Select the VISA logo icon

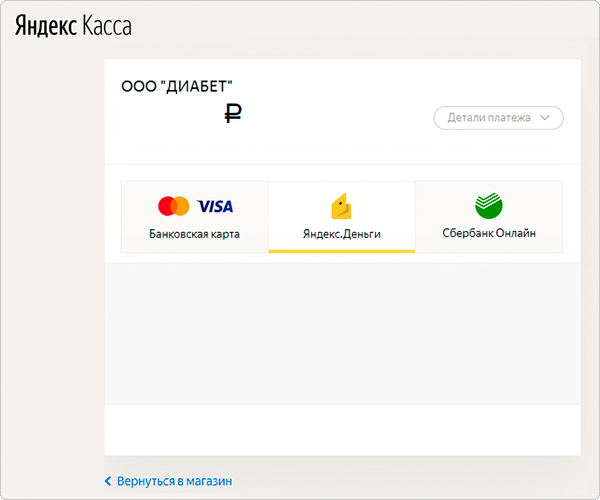tap(215, 207)
